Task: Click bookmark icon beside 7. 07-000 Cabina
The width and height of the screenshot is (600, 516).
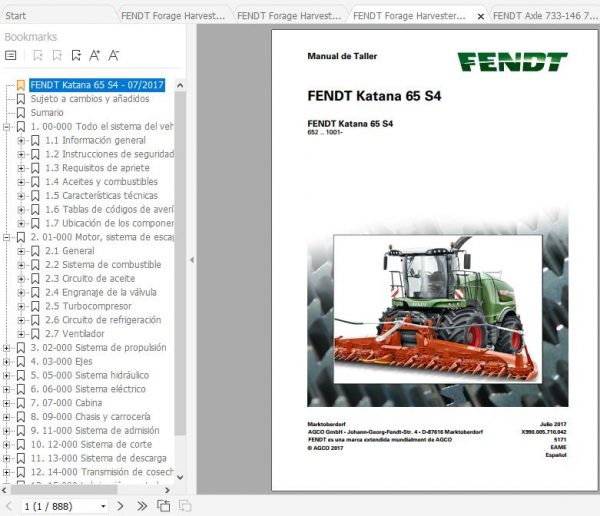Action: point(21,403)
